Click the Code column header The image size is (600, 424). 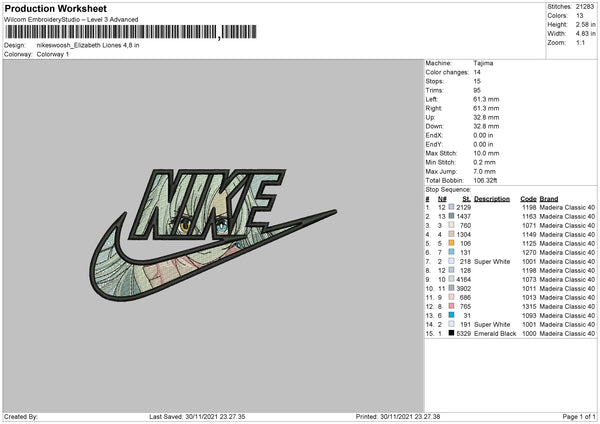pyautogui.click(x=528, y=199)
